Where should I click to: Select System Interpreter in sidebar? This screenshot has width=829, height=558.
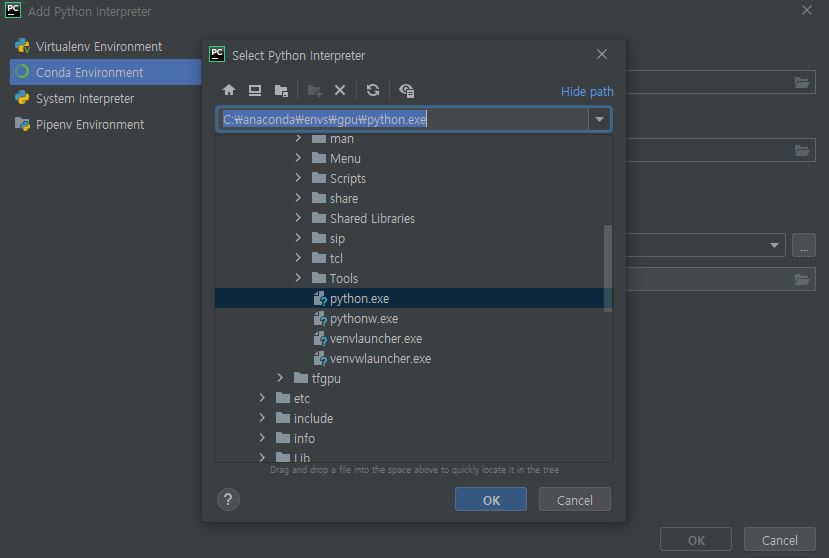coord(105,98)
